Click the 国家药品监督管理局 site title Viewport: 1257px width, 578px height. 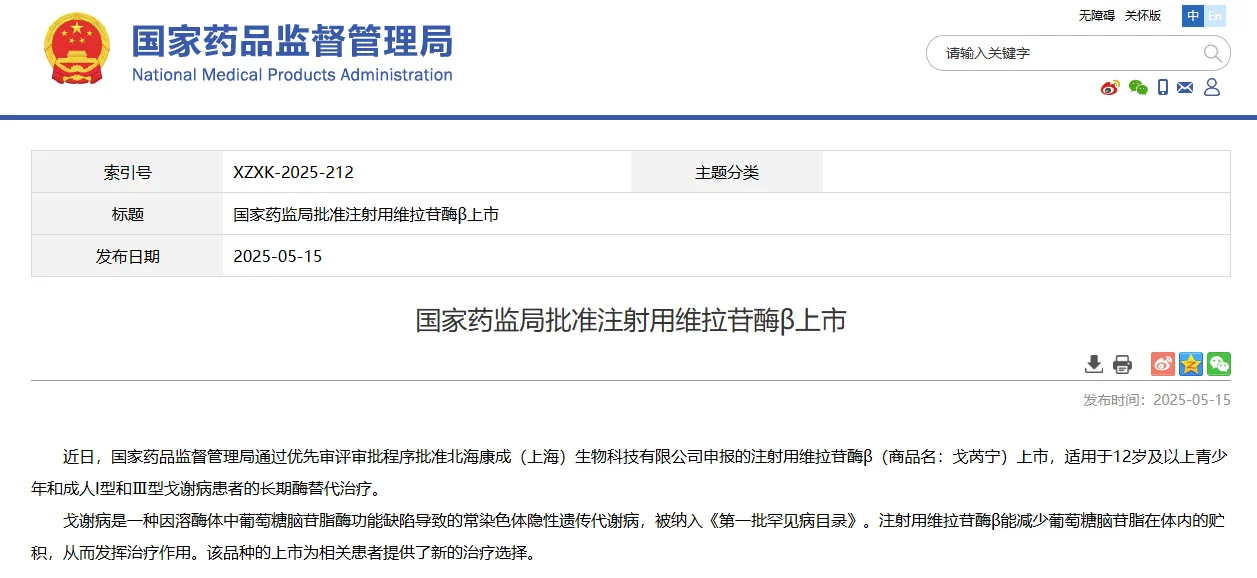tap(292, 42)
